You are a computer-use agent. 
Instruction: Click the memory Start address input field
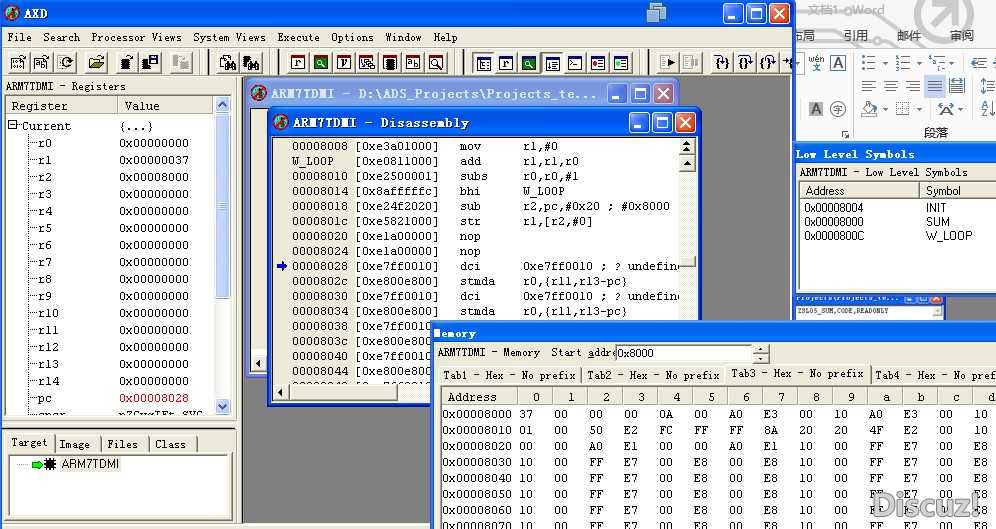(683, 353)
